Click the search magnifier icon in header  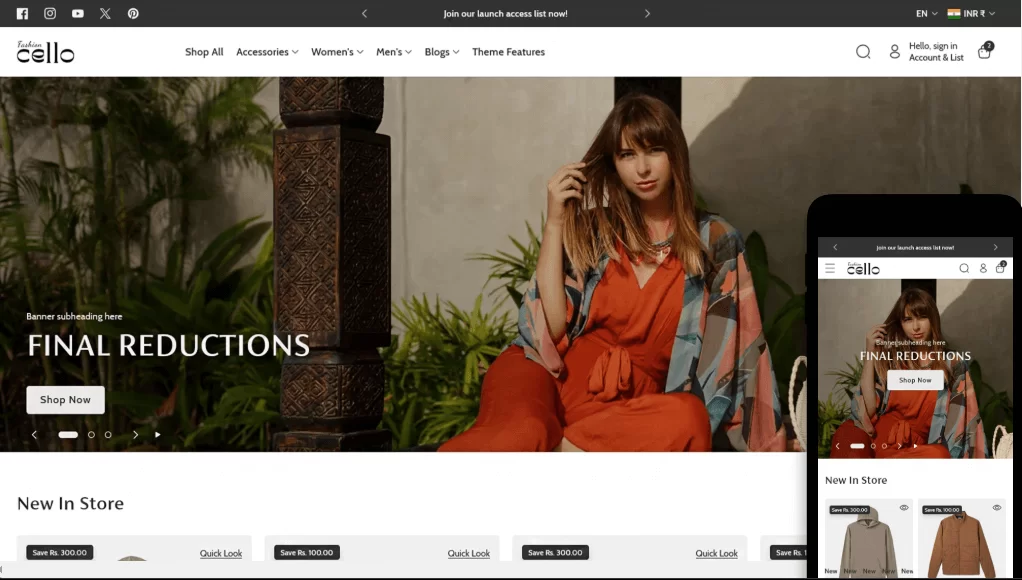[x=863, y=52]
